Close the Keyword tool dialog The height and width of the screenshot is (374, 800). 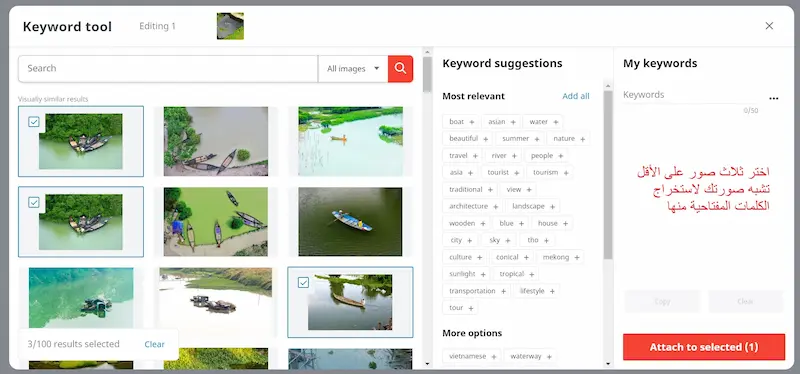[x=769, y=26]
